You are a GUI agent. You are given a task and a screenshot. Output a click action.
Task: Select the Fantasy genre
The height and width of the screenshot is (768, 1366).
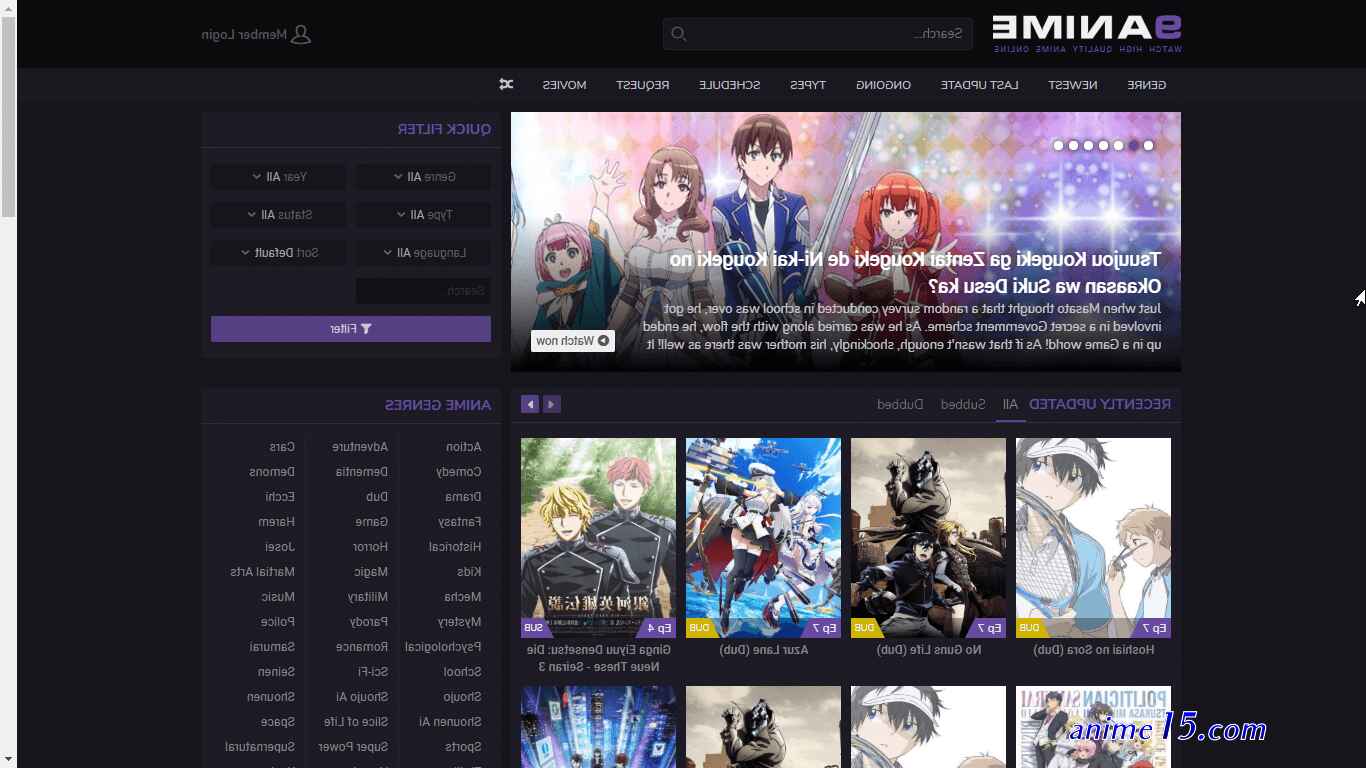pos(460,522)
